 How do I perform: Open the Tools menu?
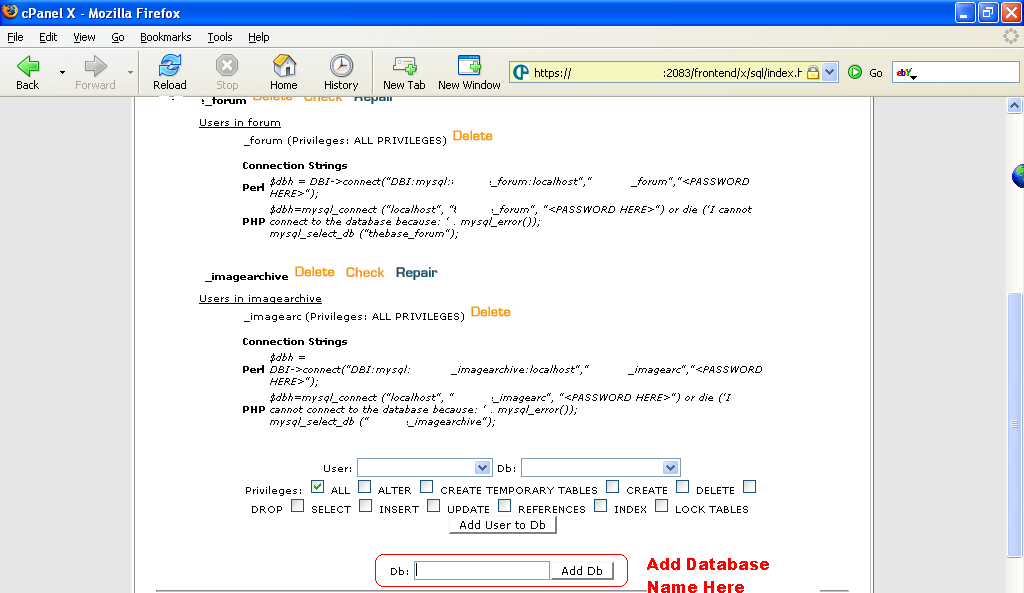(220, 37)
